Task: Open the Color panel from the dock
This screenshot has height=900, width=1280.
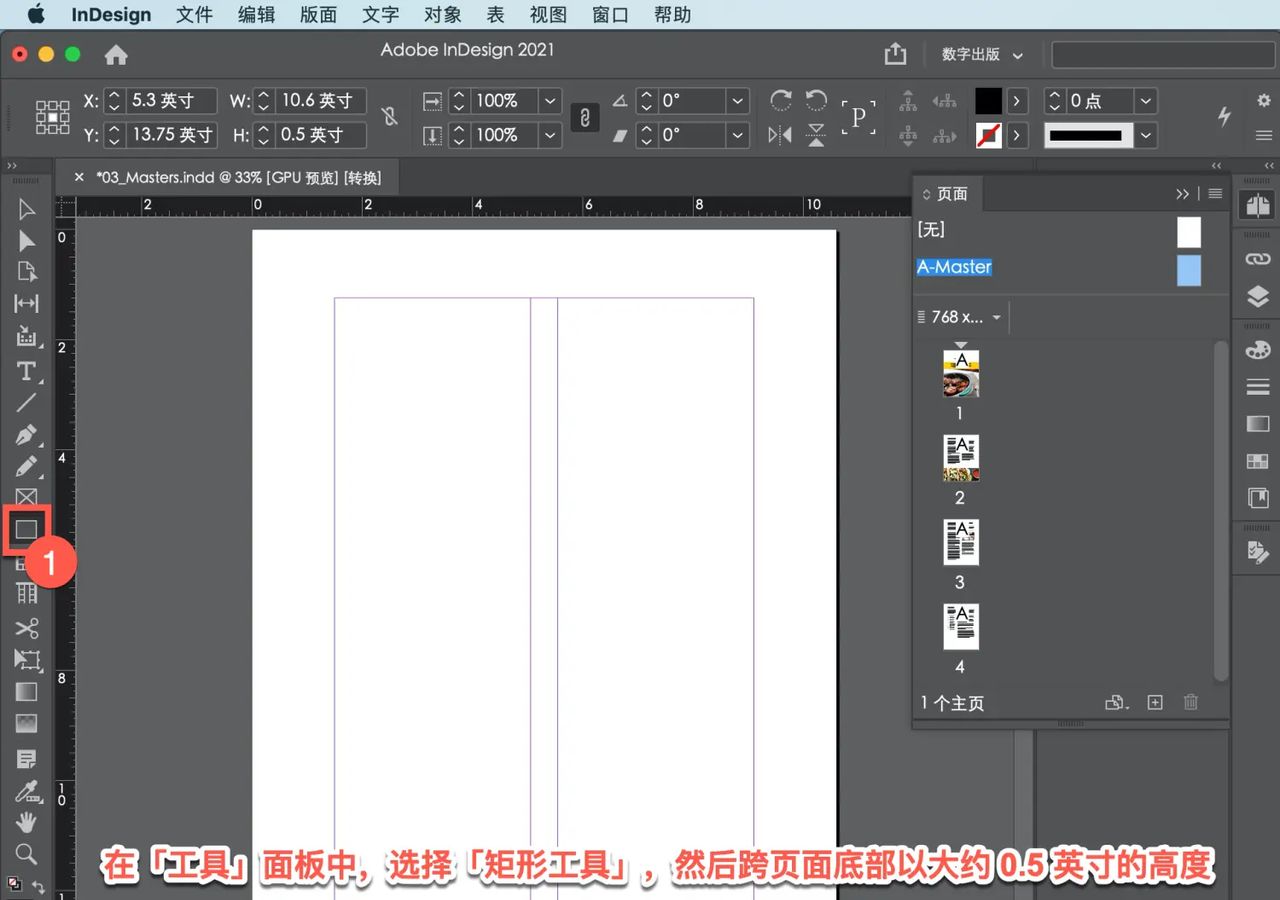Action: tap(1257, 350)
